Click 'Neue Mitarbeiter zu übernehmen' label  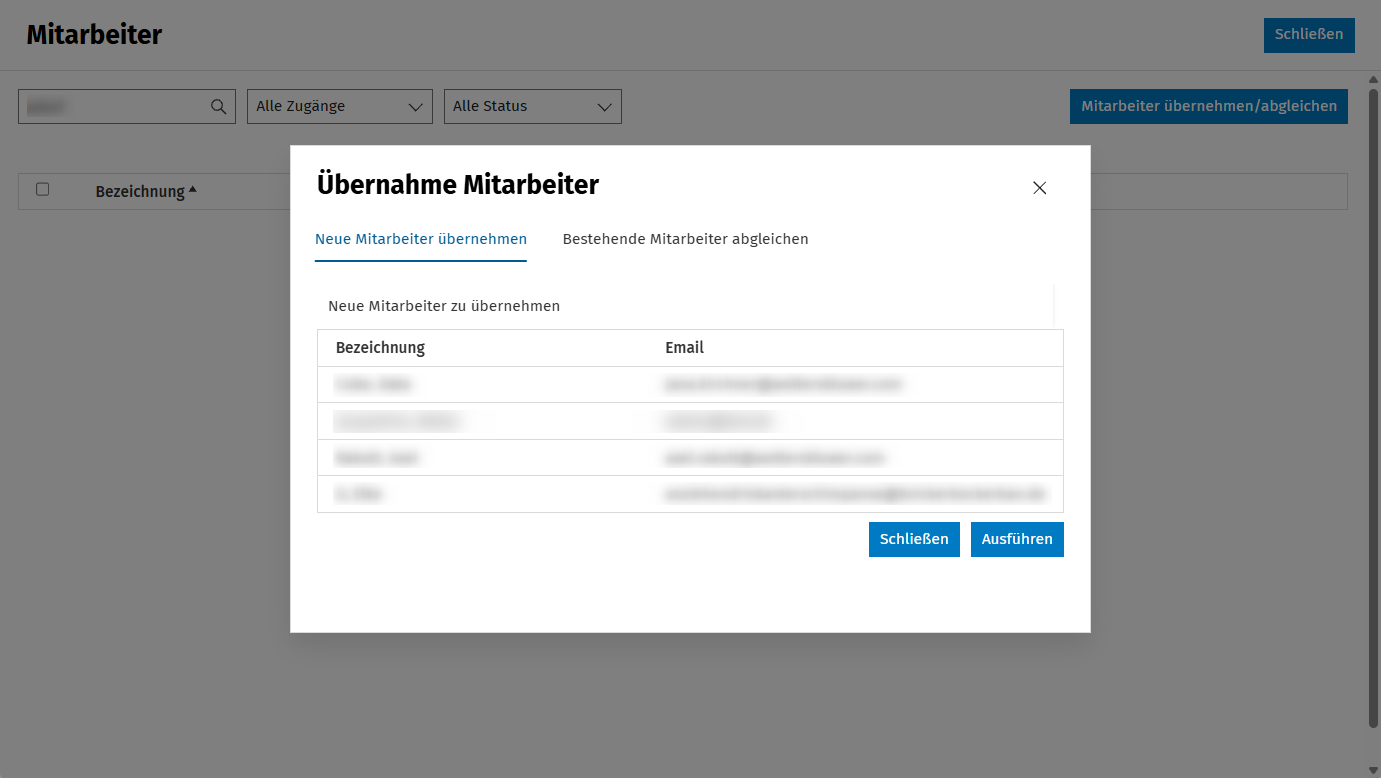pyautogui.click(x=444, y=306)
